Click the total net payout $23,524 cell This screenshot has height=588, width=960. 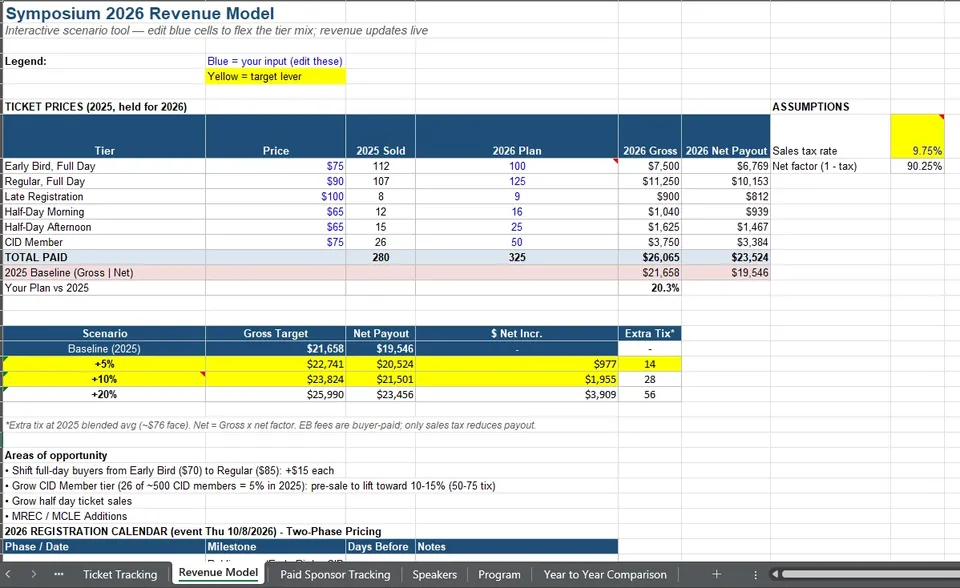[x=726, y=257]
